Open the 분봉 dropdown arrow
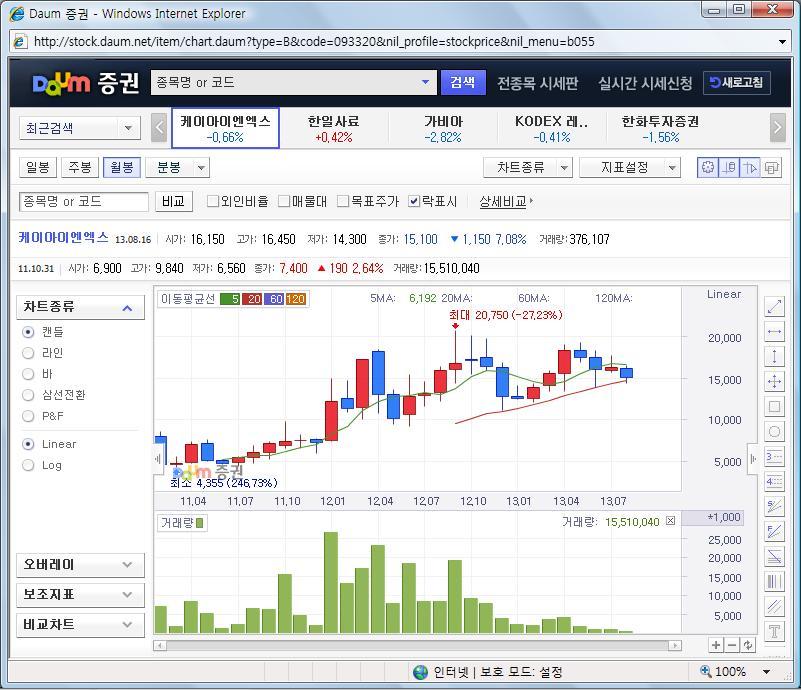This screenshot has height=690, width=801. 201,168
